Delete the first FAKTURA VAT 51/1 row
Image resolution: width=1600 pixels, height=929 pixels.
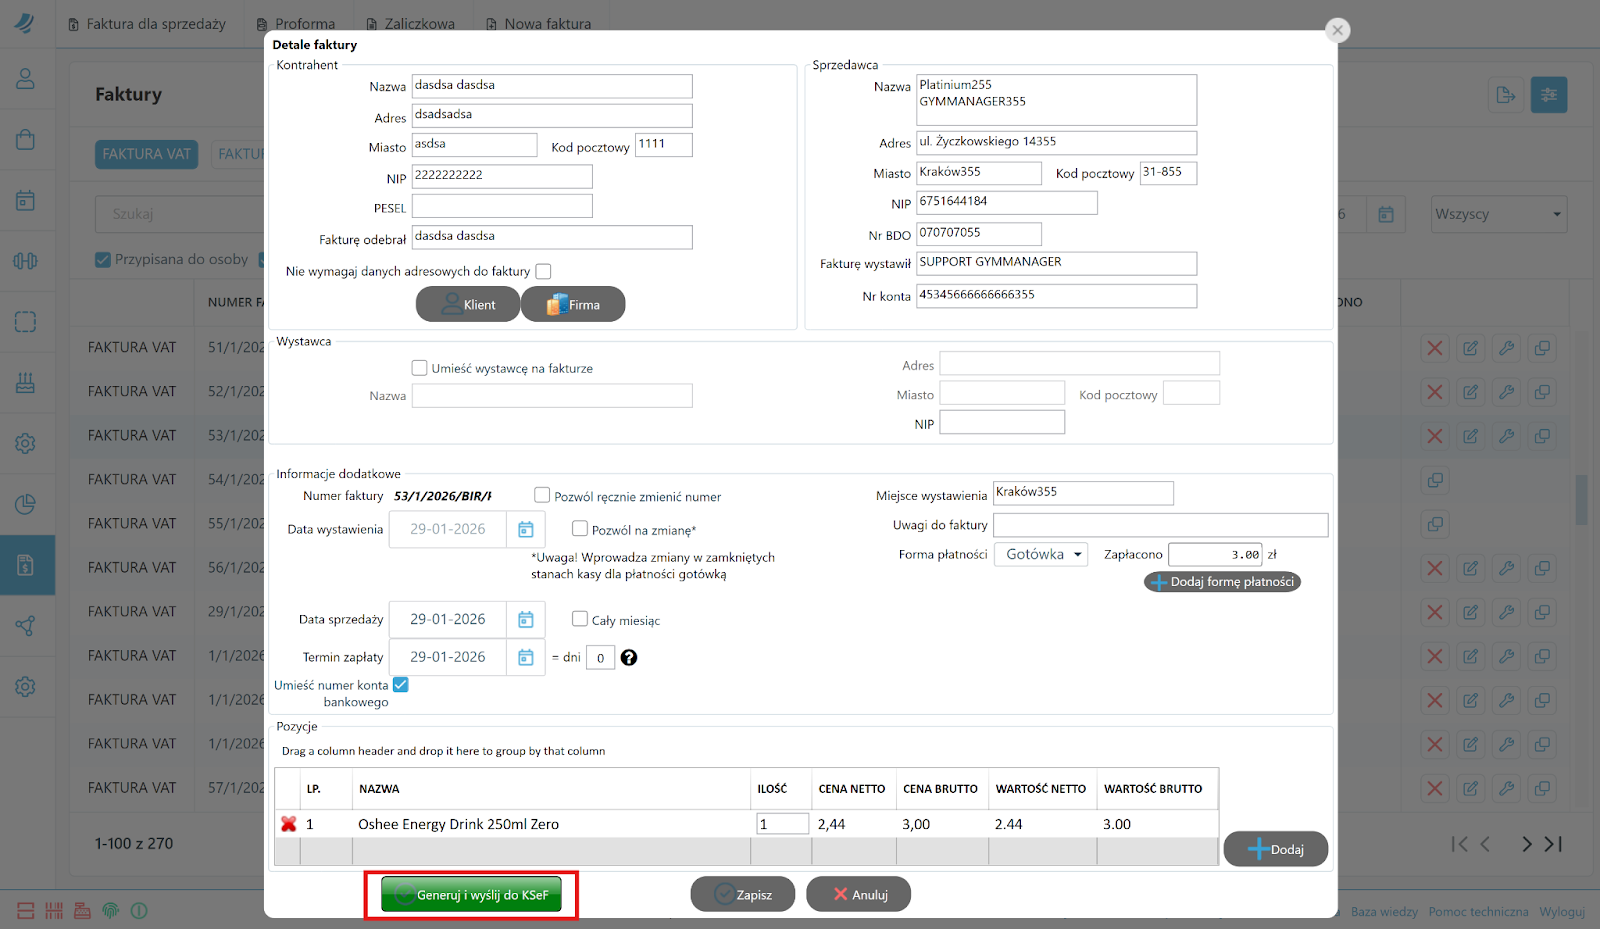click(x=1434, y=348)
